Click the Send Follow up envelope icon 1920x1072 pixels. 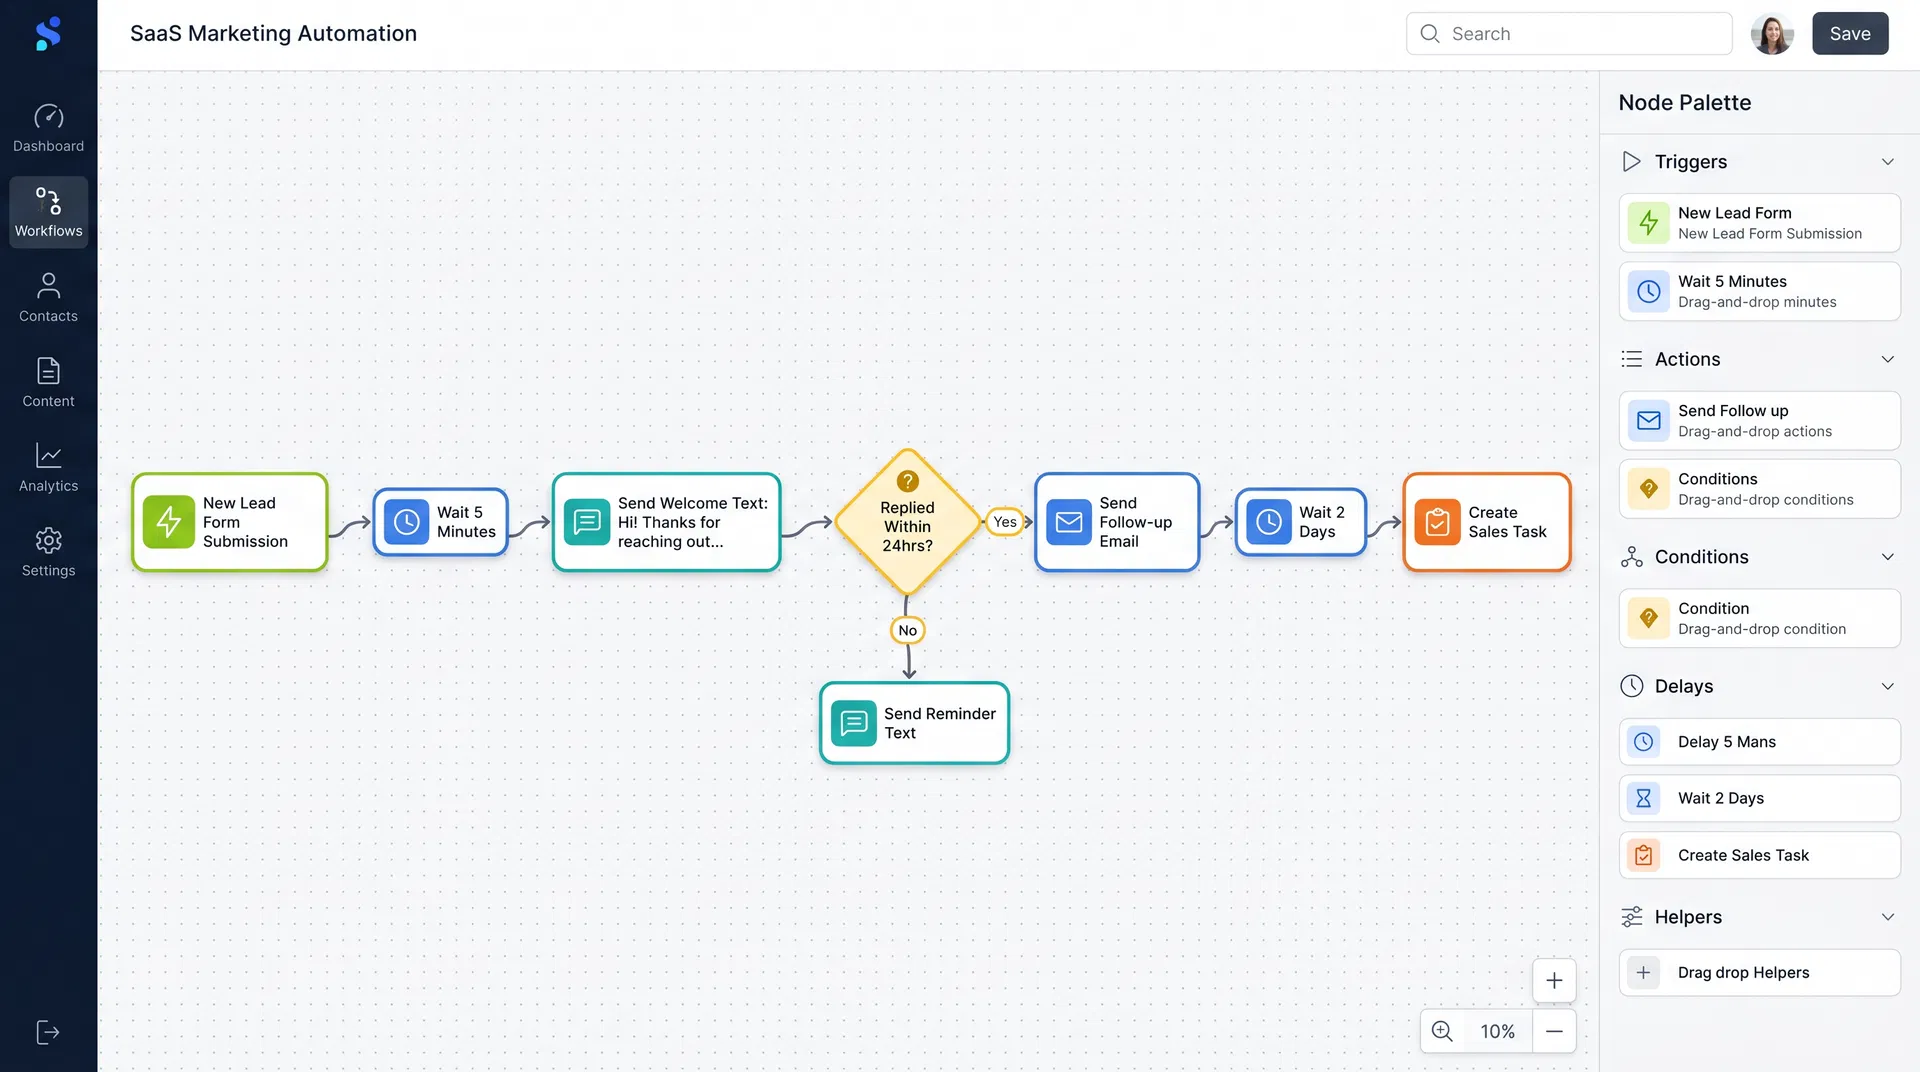[x=1649, y=420]
